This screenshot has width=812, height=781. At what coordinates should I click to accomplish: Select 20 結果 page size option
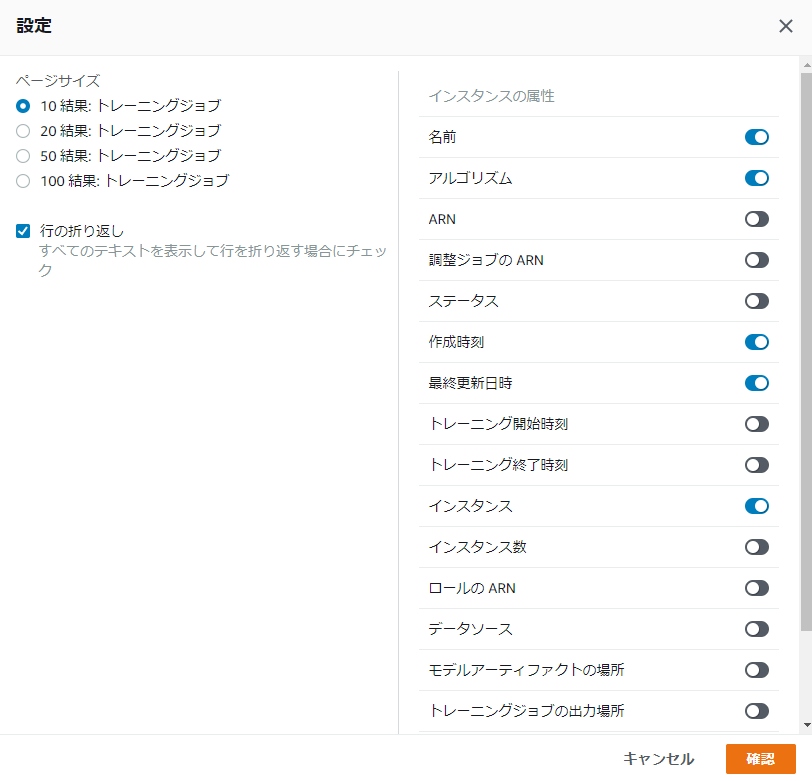coord(23,131)
